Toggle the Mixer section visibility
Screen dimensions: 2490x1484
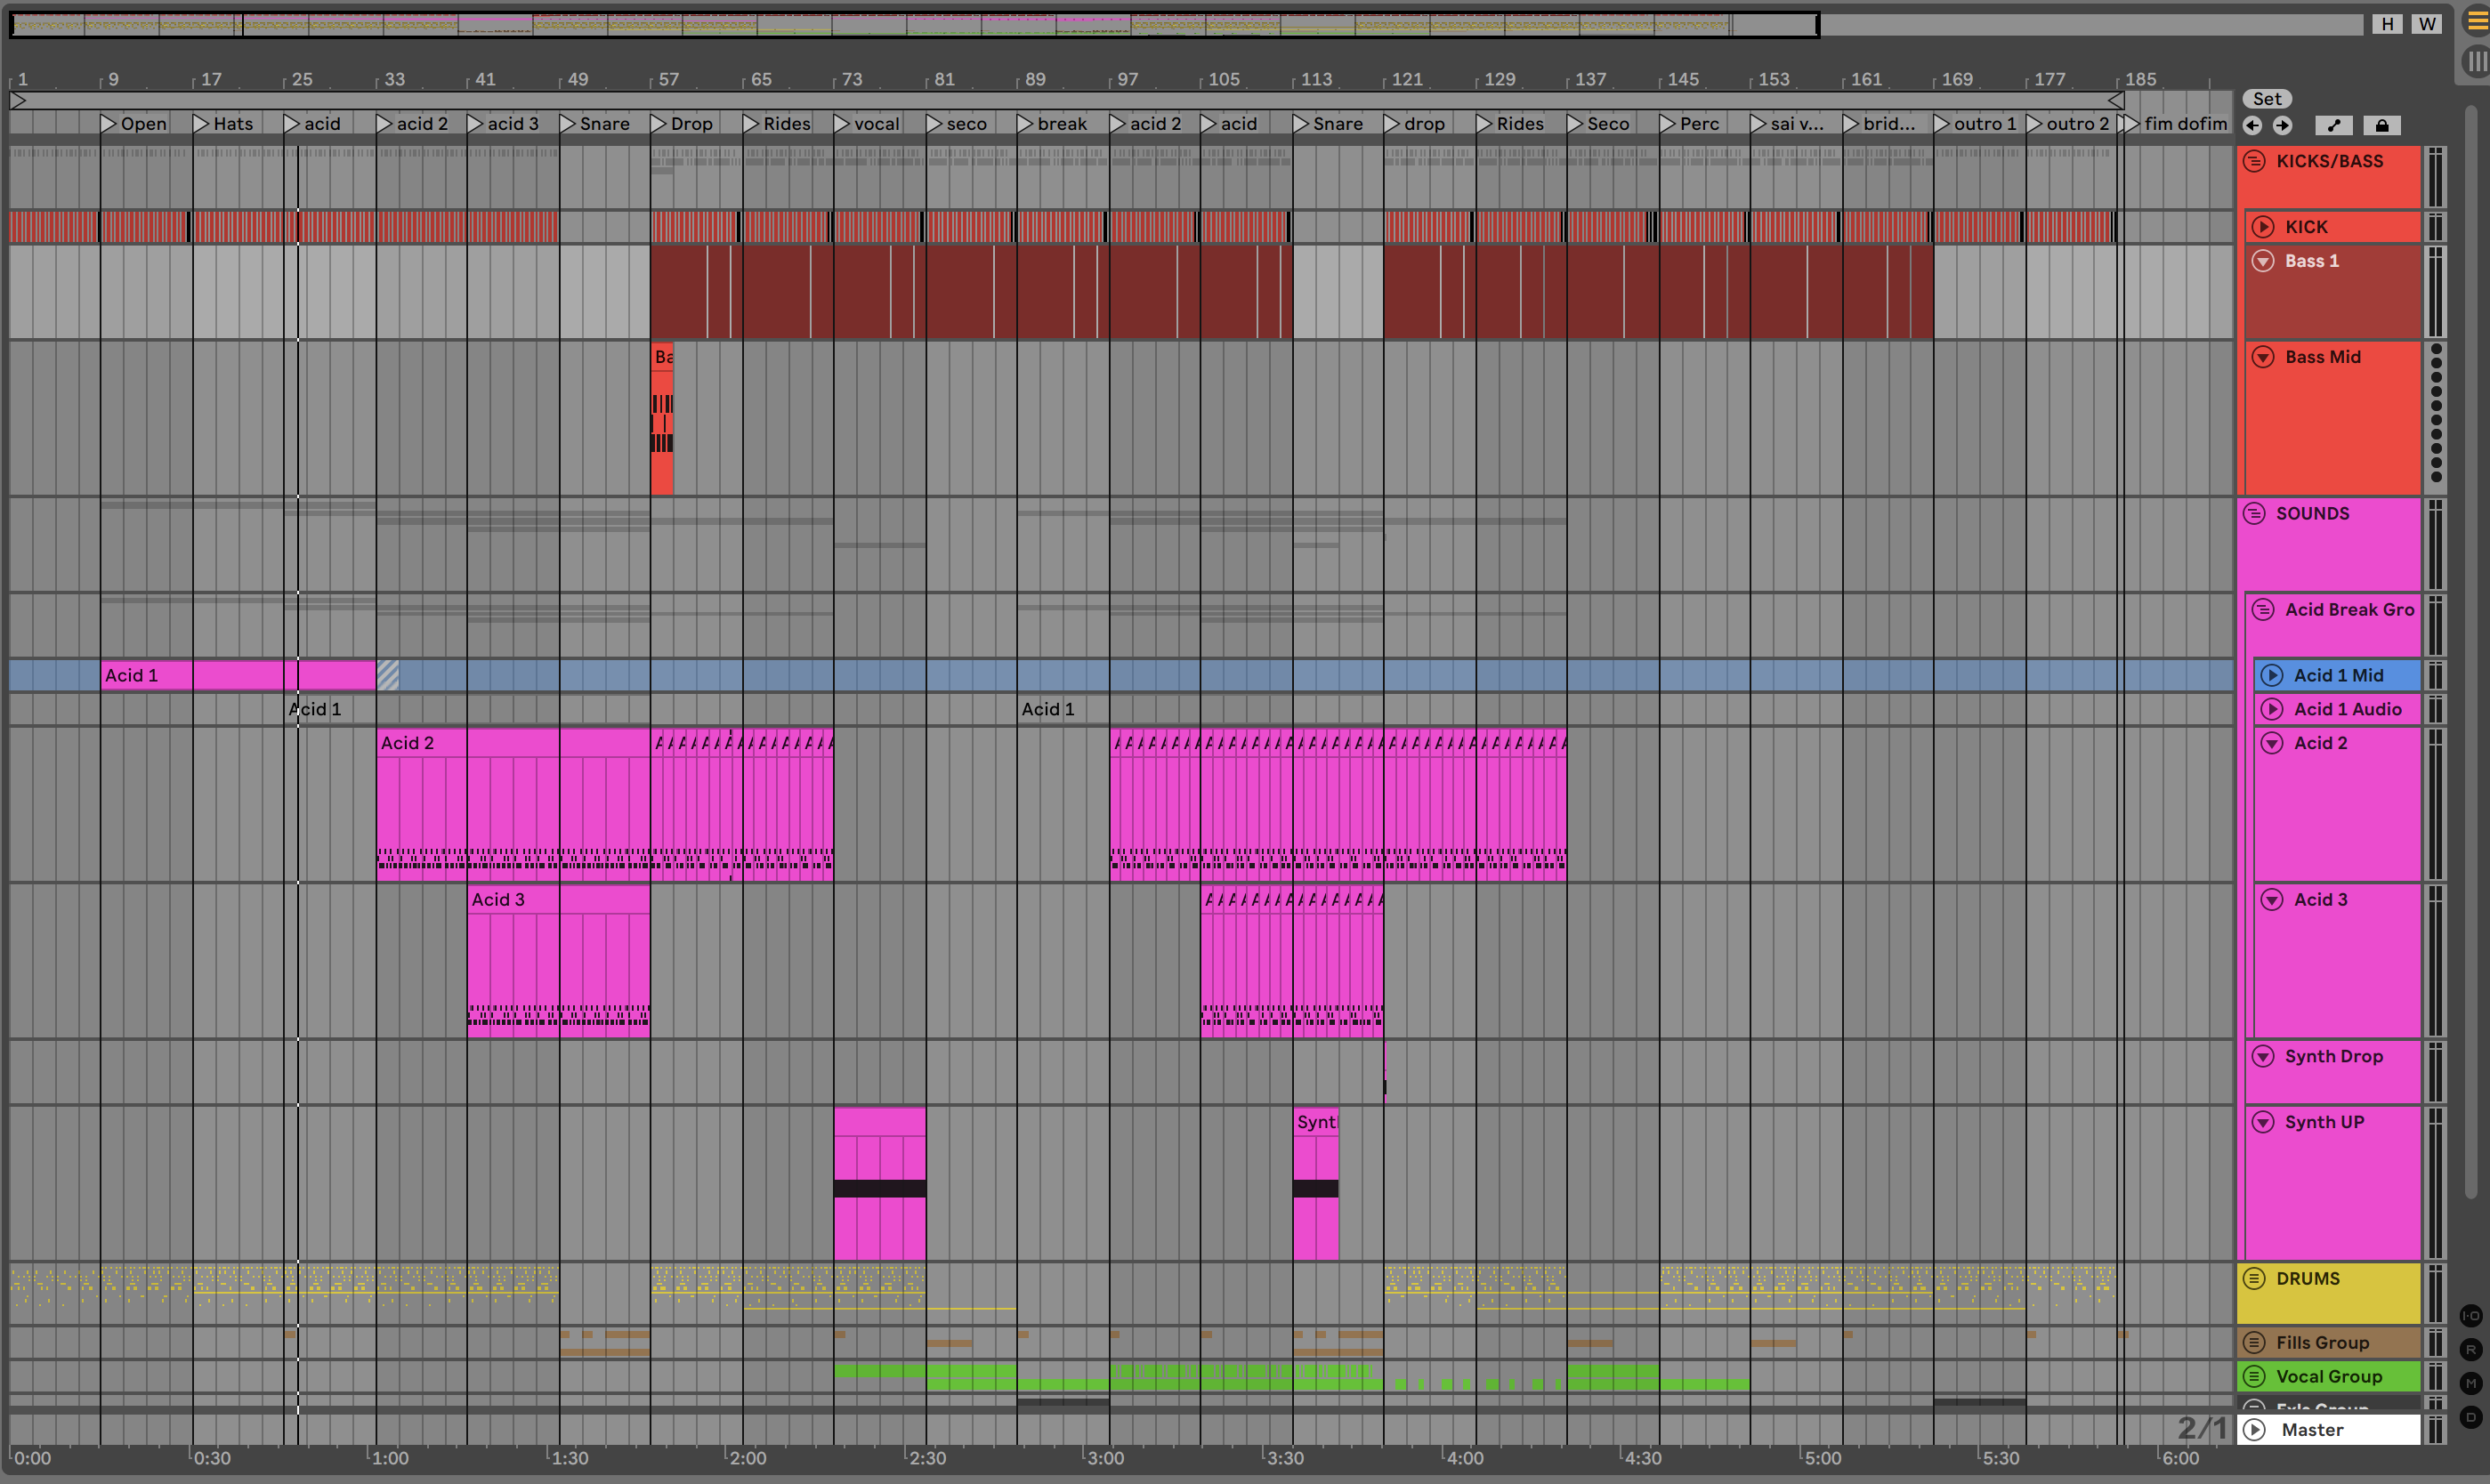point(2471,1384)
